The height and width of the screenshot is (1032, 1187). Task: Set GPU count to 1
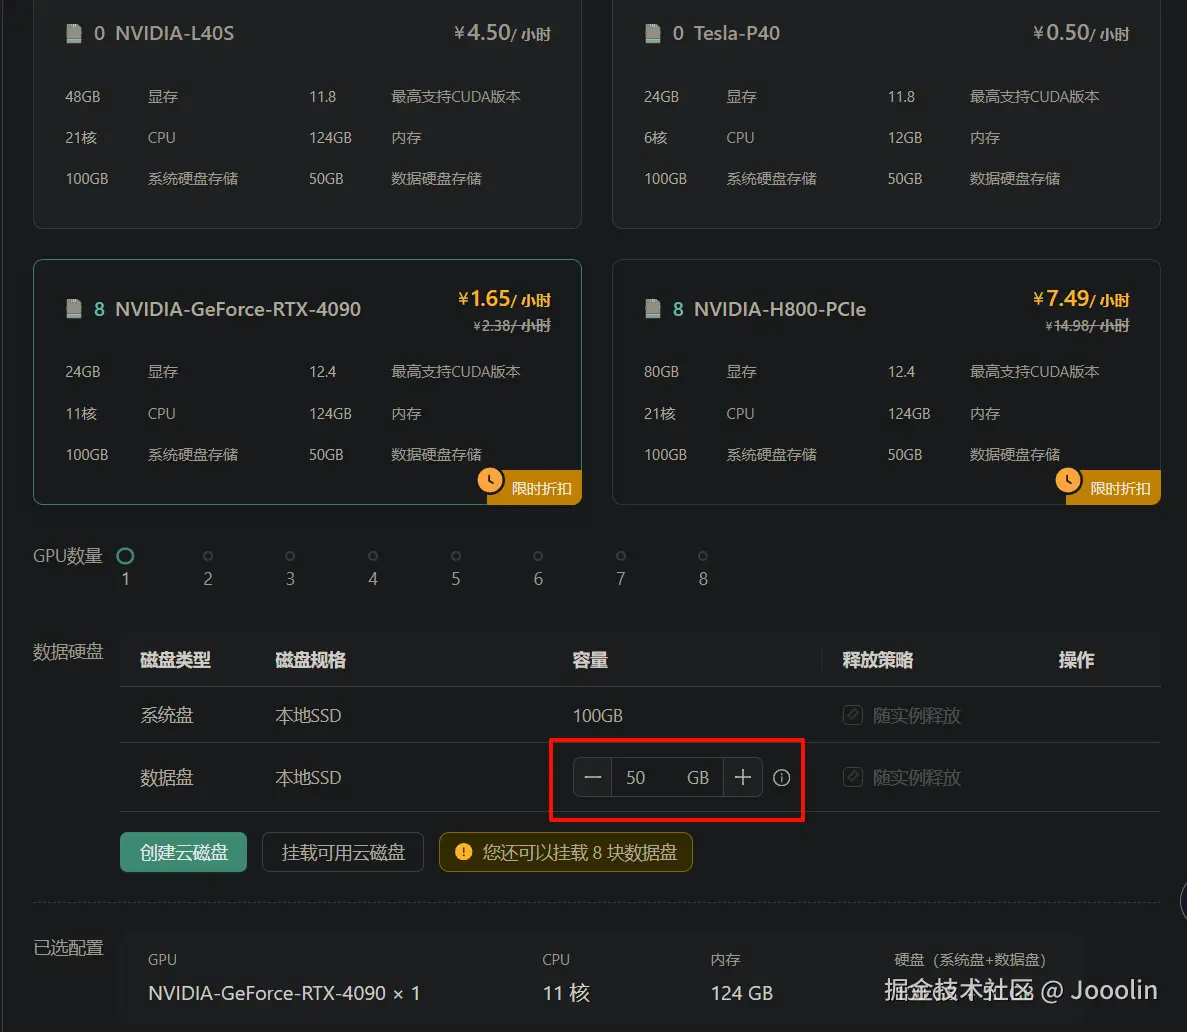(126, 557)
